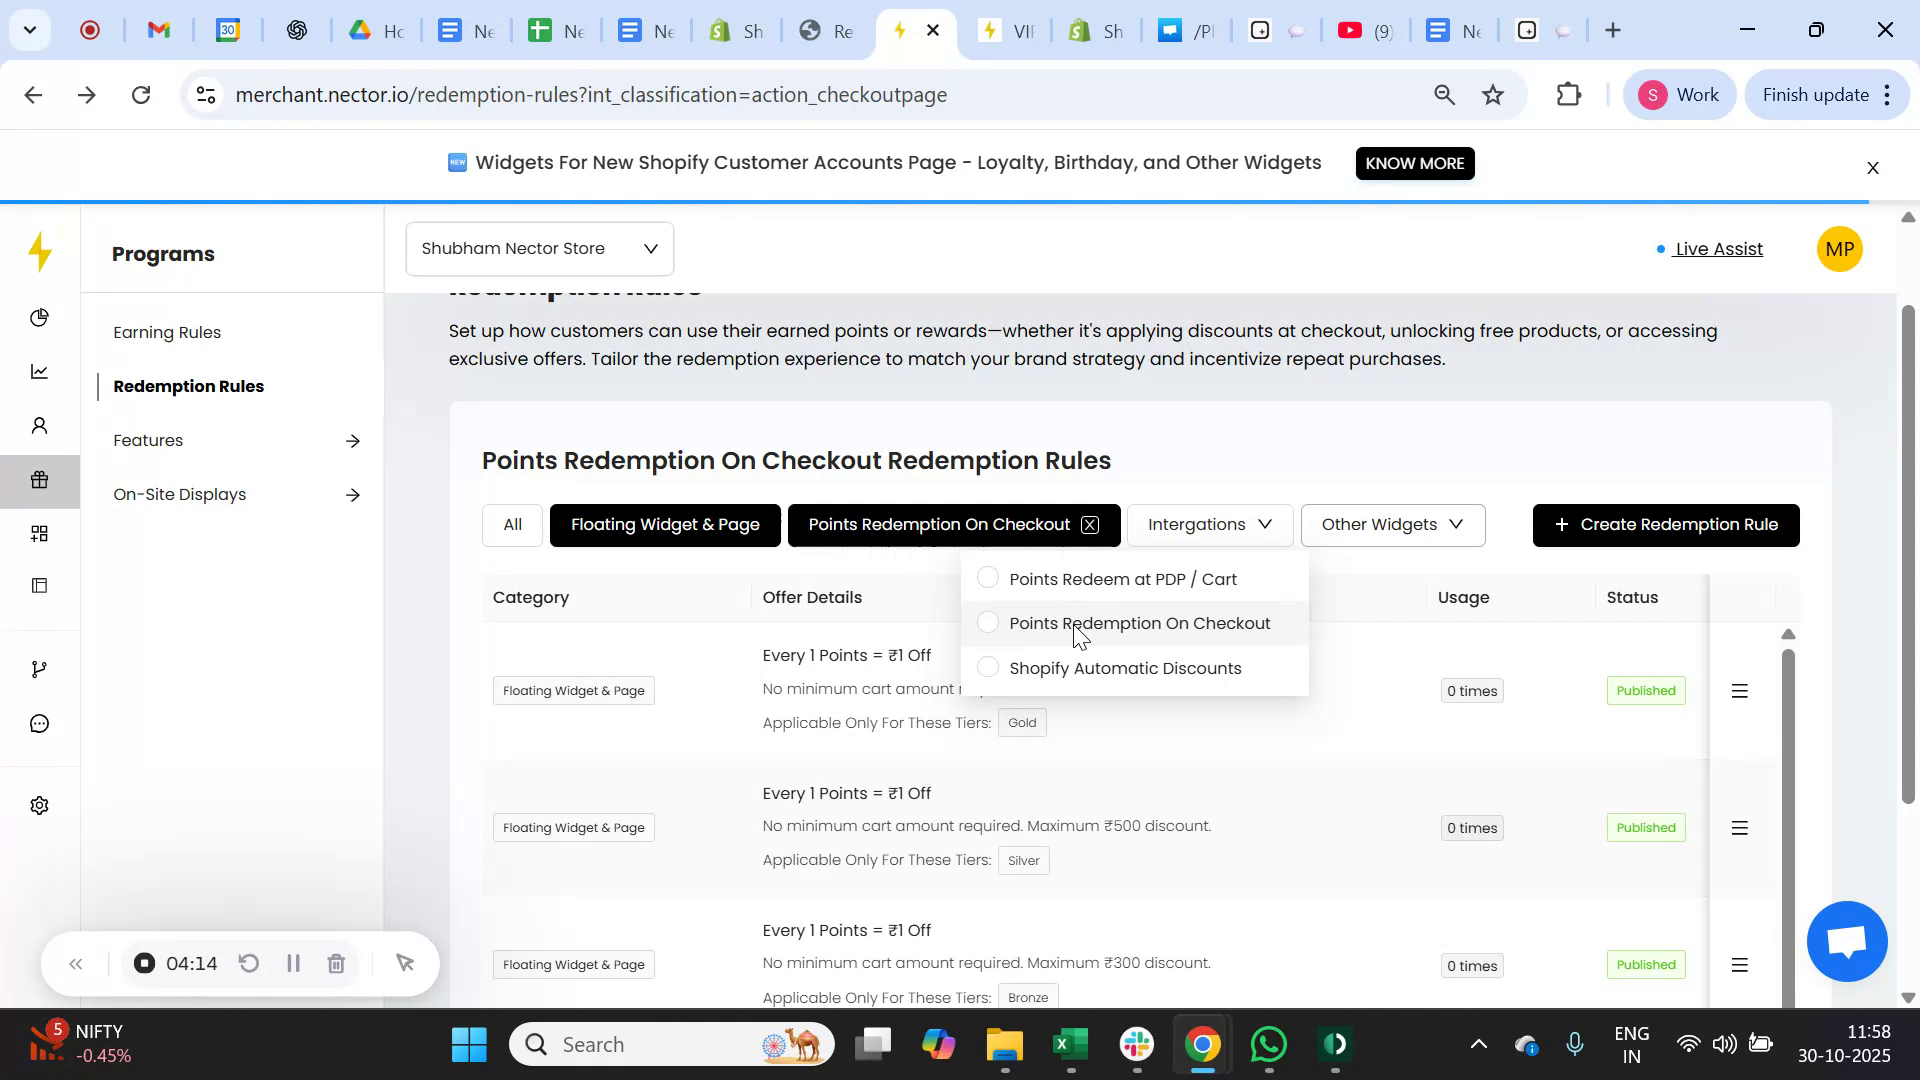The width and height of the screenshot is (1920, 1080).
Task: Select the line chart performance icon
Action: (40, 371)
